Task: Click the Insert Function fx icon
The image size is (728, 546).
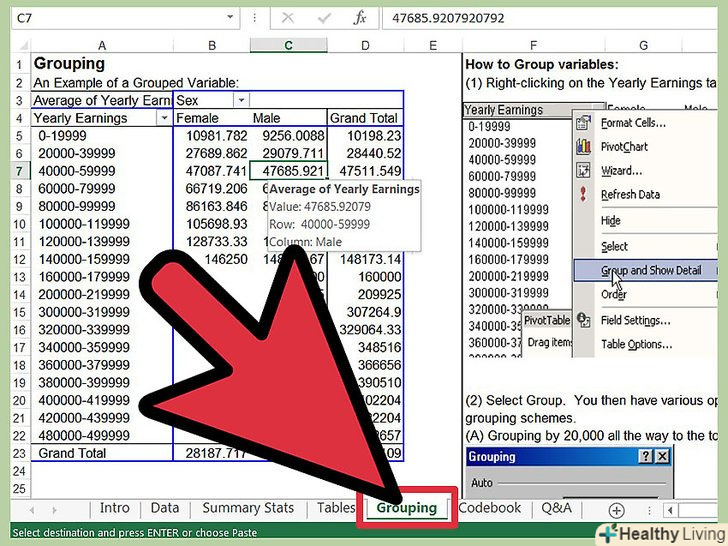Action: pos(360,18)
